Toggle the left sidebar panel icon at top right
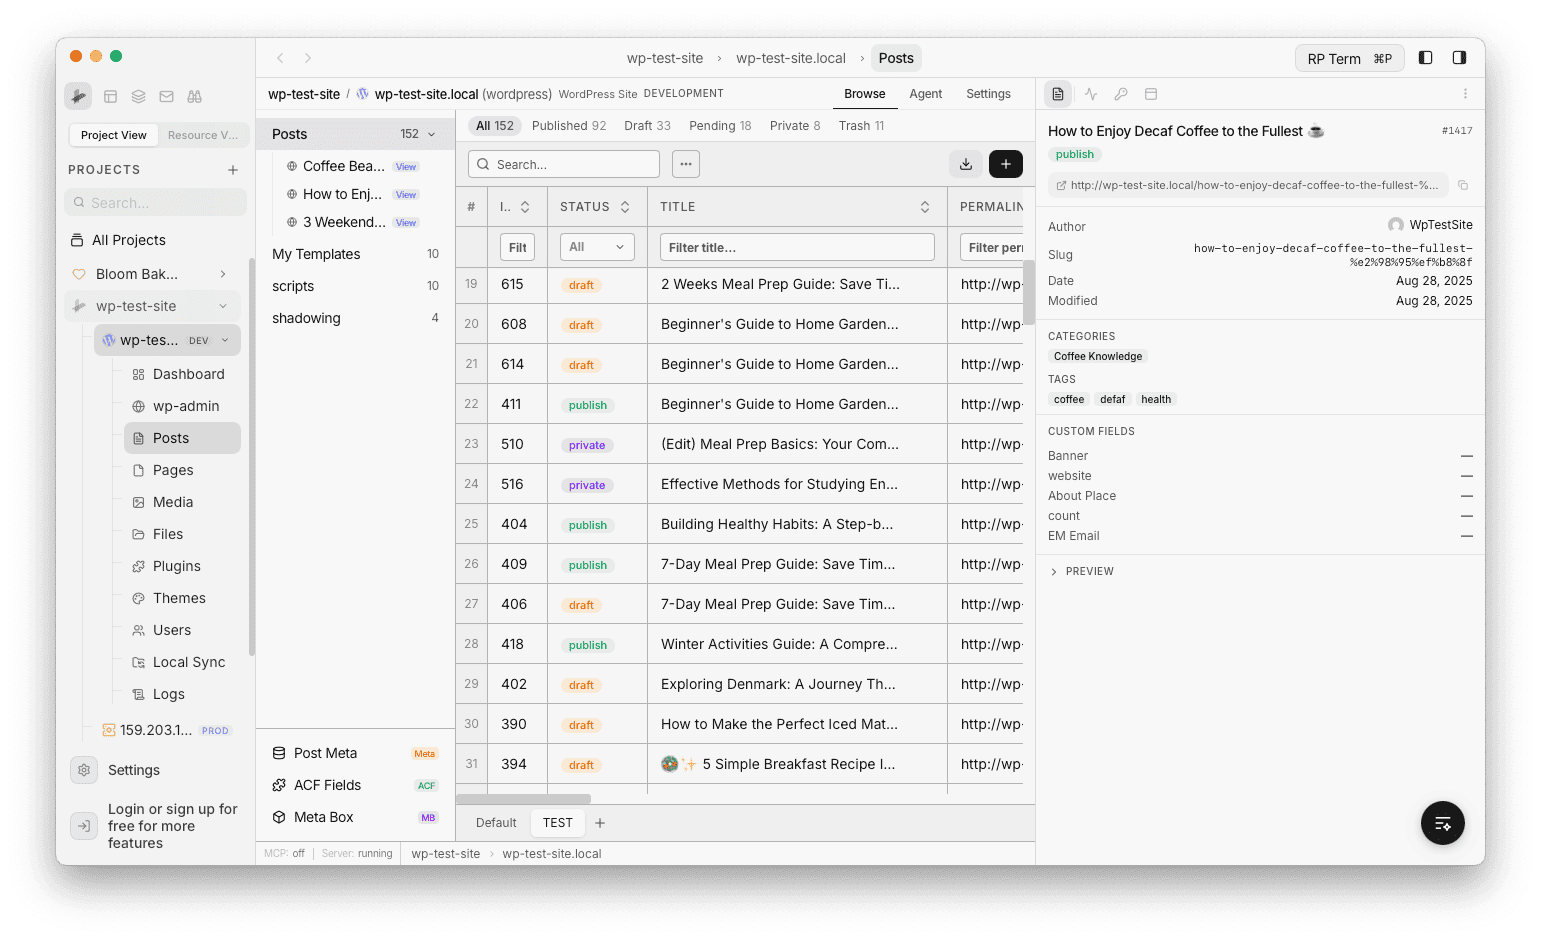1541x939 pixels. (1425, 57)
